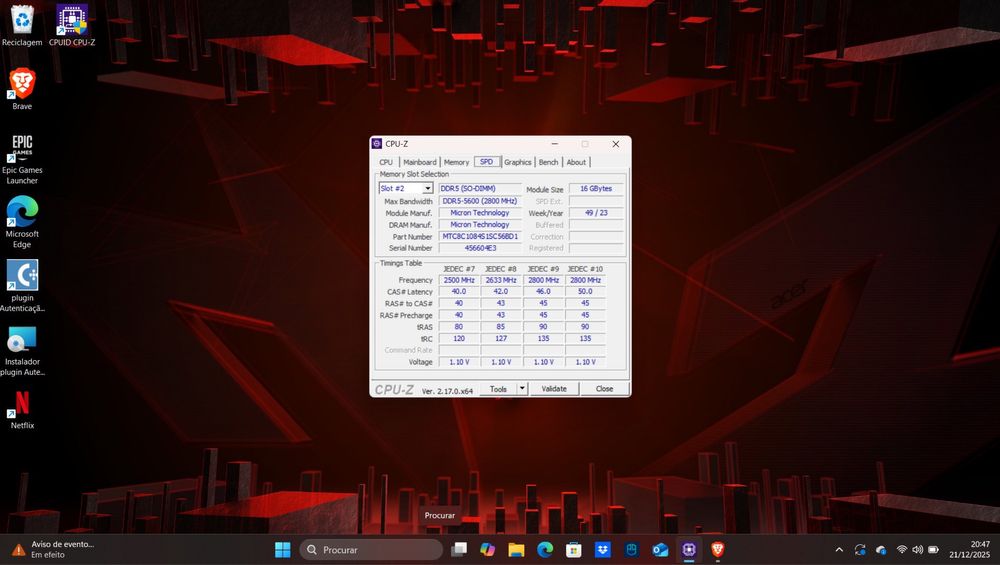Click Serial Number value 456604E3
The height and width of the screenshot is (565, 1000).
click(x=480, y=248)
